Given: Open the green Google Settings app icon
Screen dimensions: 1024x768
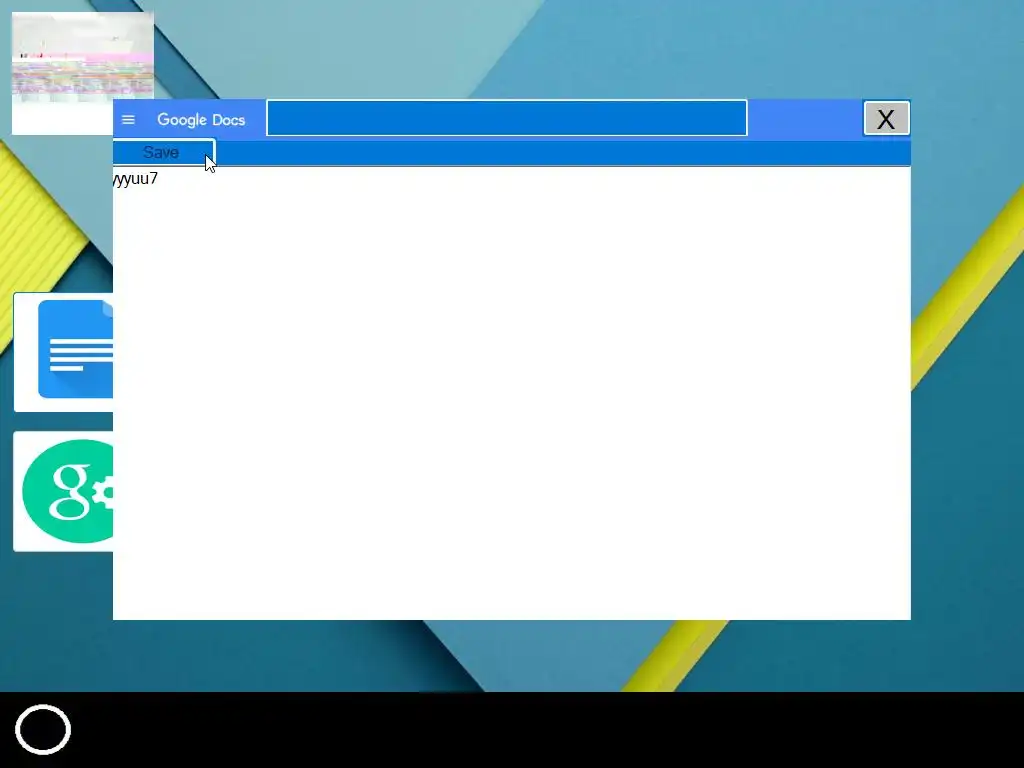Looking at the screenshot, I should tap(63, 491).
